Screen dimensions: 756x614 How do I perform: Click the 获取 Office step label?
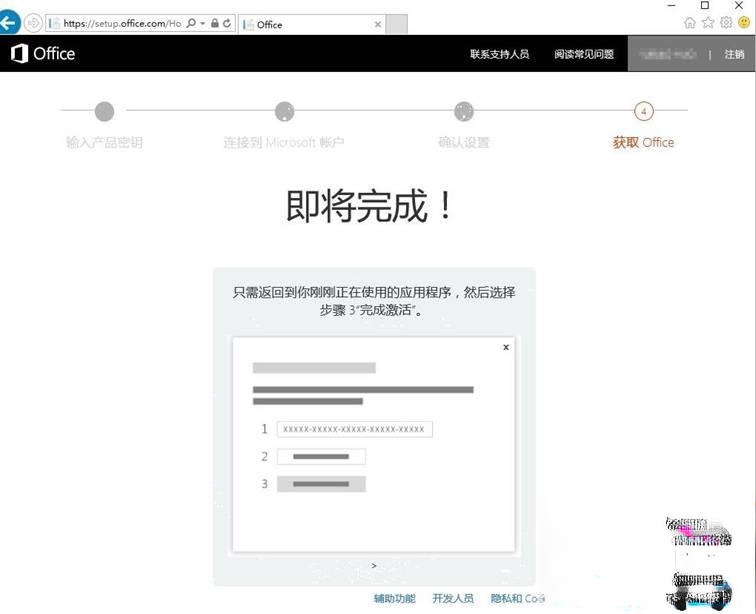[644, 142]
